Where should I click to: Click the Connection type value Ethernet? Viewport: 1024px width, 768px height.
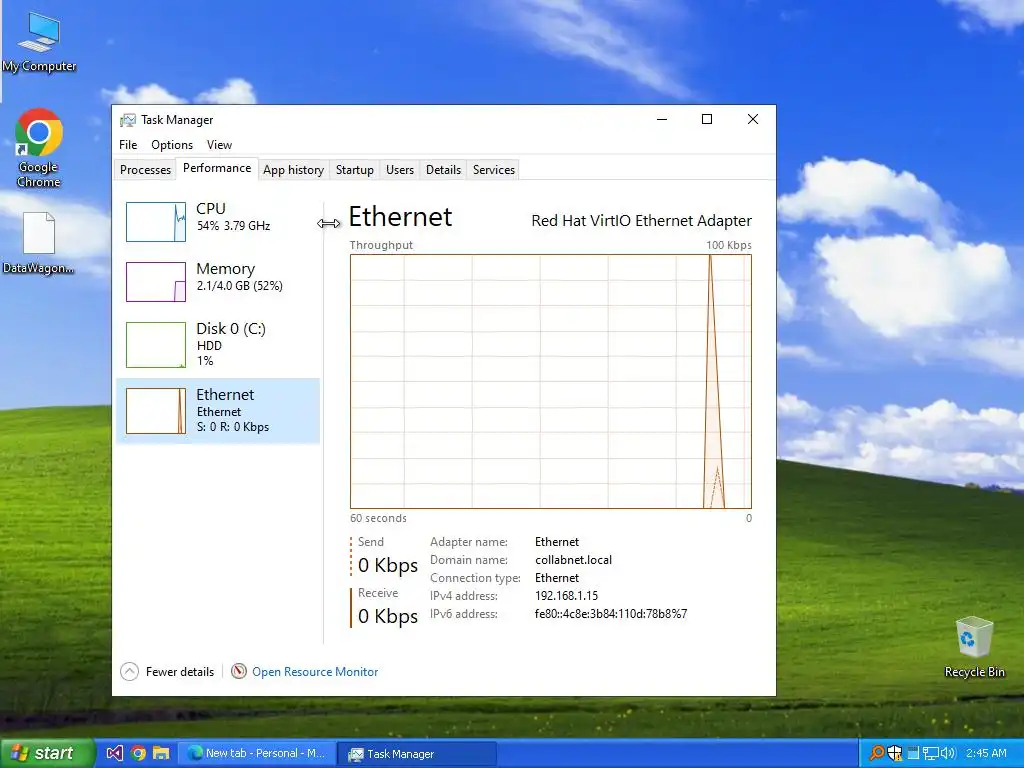click(557, 578)
